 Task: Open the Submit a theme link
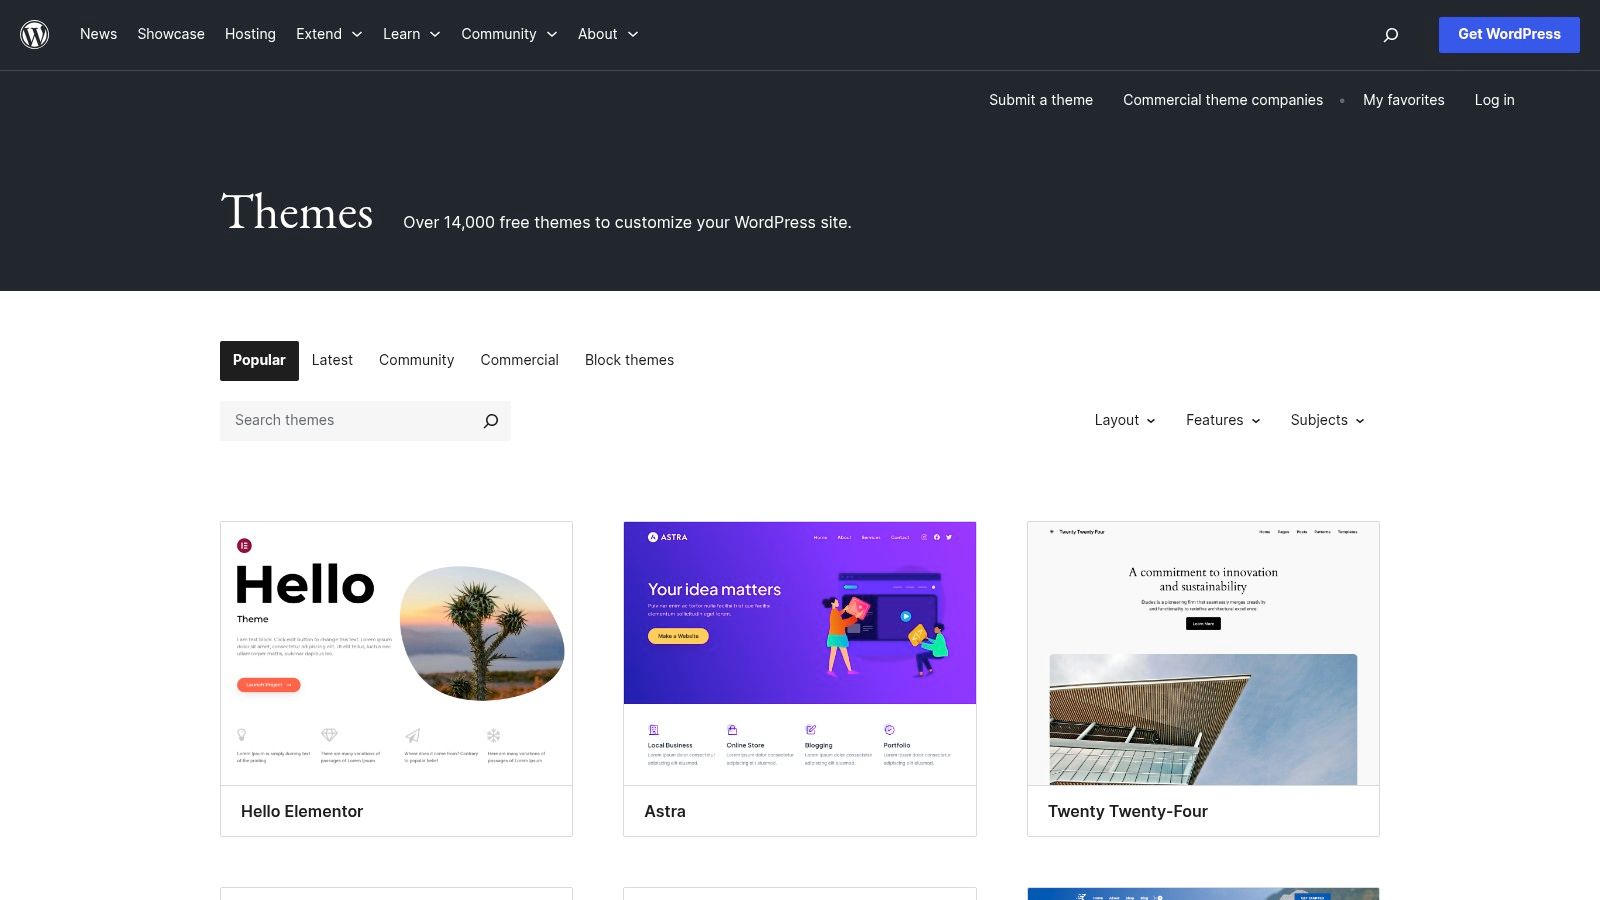1040,100
